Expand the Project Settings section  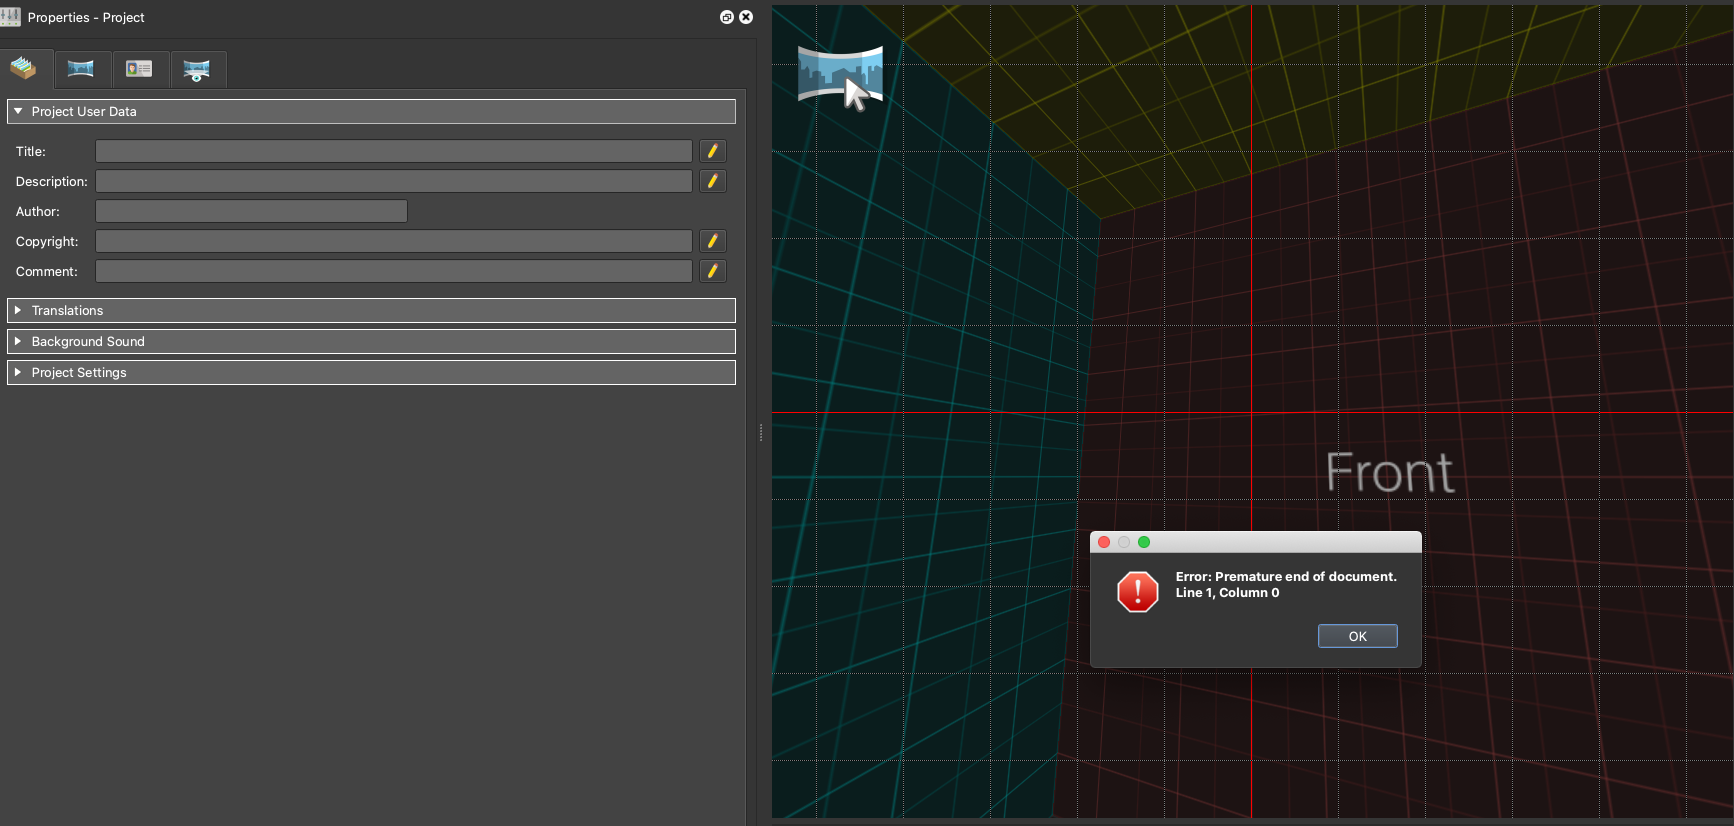coord(371,372)
